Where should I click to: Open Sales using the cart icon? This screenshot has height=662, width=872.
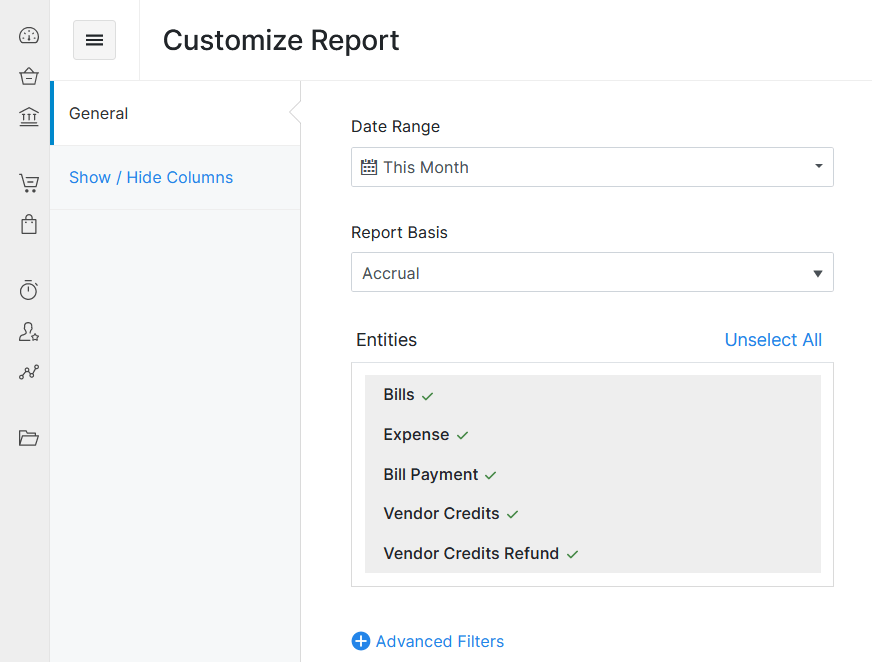pos(28,183)
